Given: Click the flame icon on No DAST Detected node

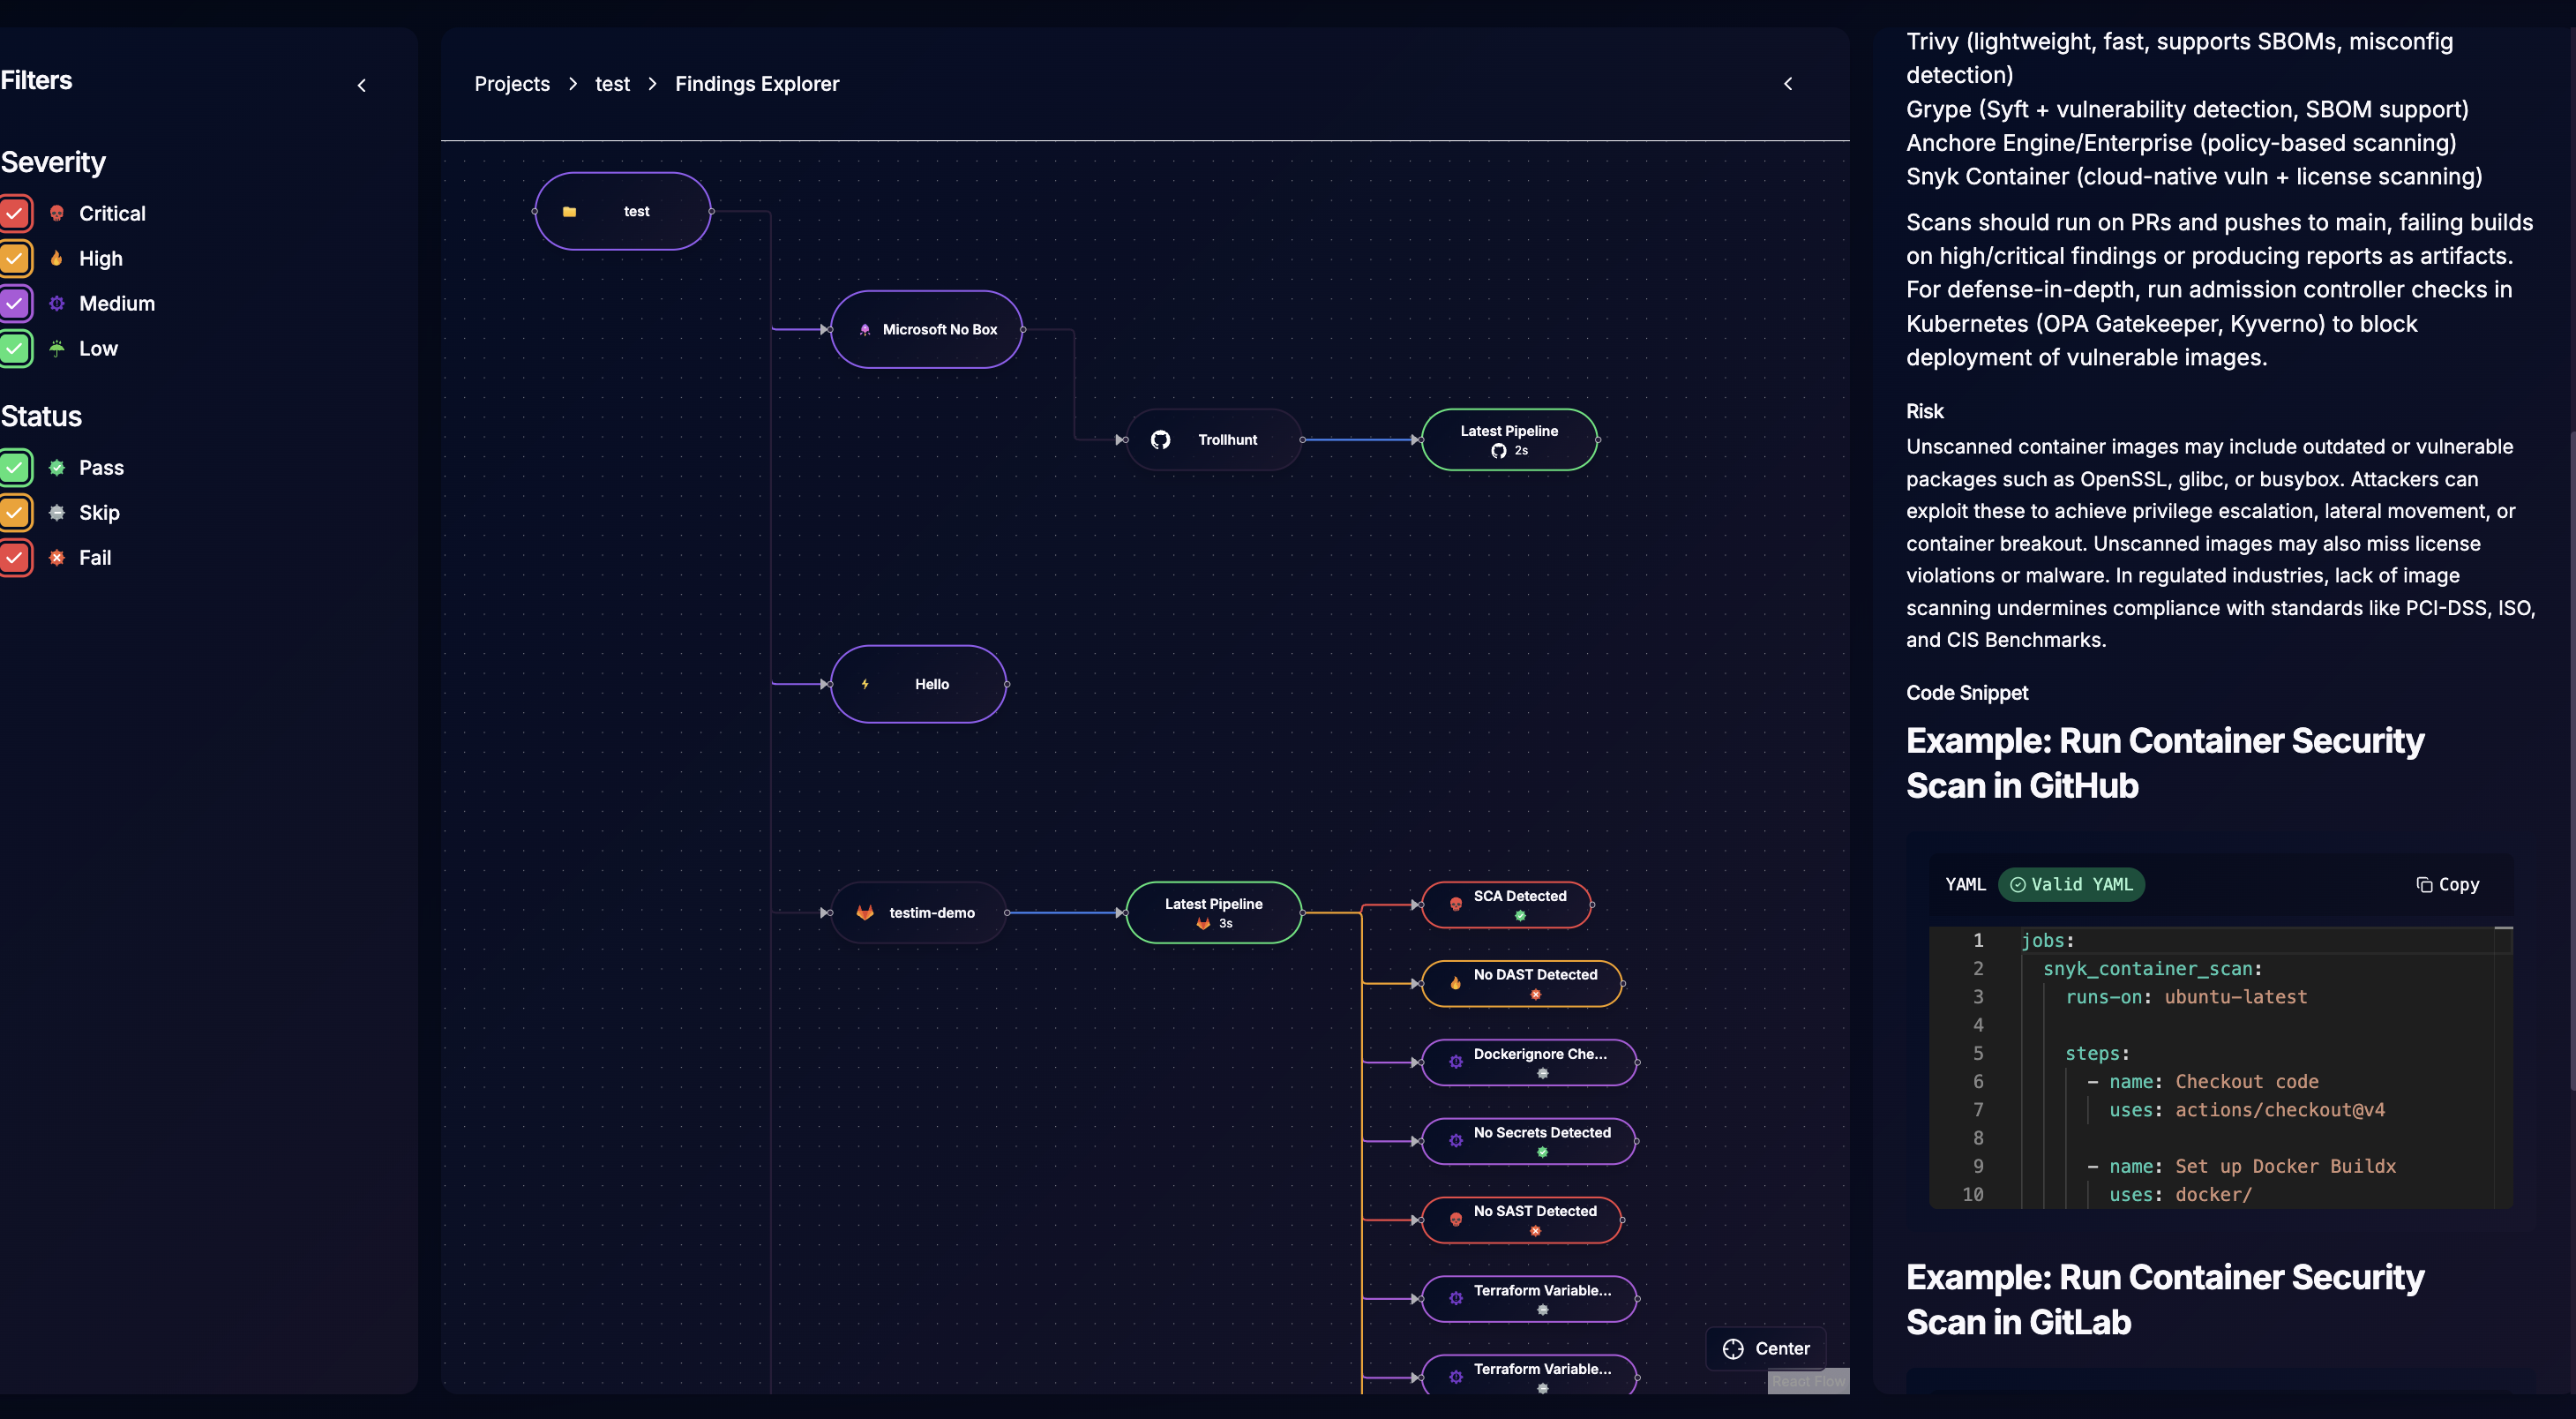Looking at the screenshot, I should pos(1454,983).
